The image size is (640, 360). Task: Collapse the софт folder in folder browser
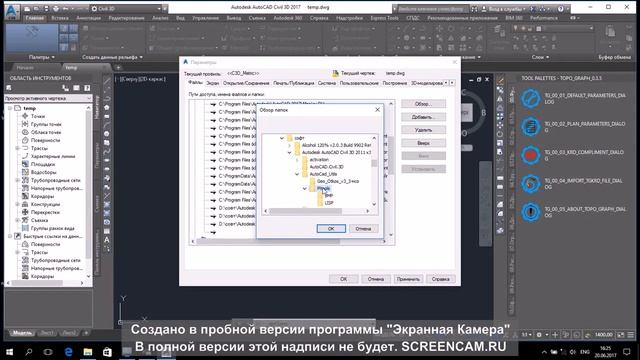tap(282, 138)
